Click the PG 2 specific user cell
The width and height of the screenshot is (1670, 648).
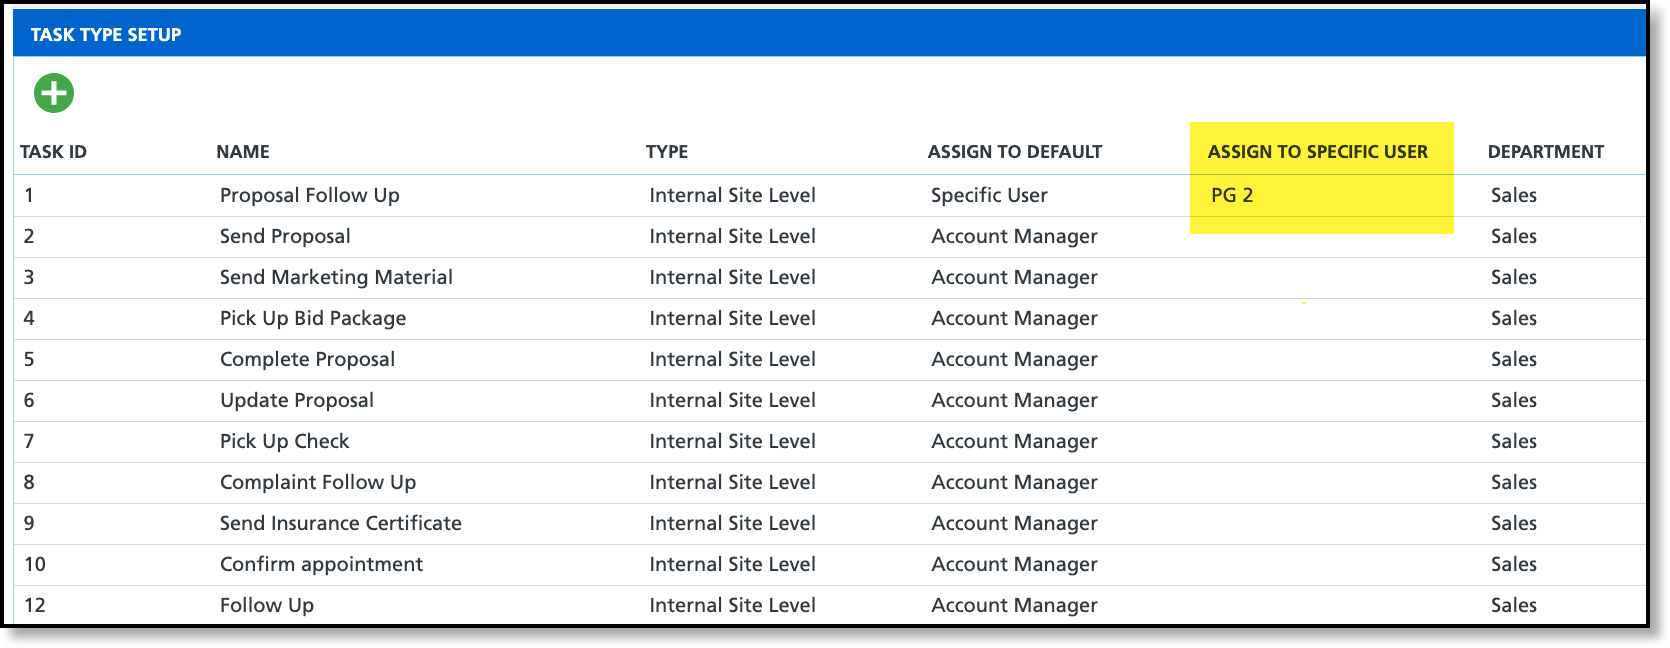click(x=1232, y=195)
